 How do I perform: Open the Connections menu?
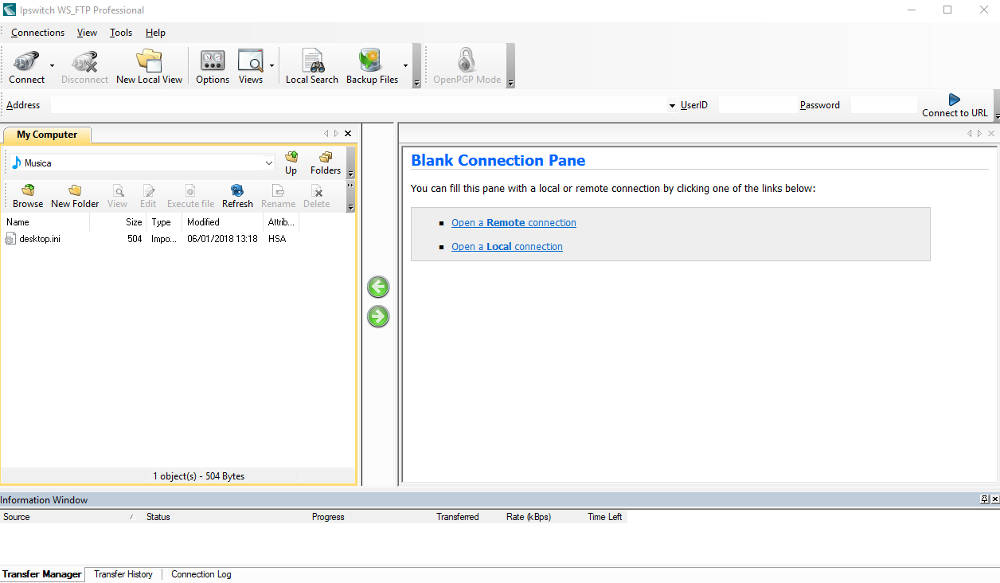(x=38, y=33)
